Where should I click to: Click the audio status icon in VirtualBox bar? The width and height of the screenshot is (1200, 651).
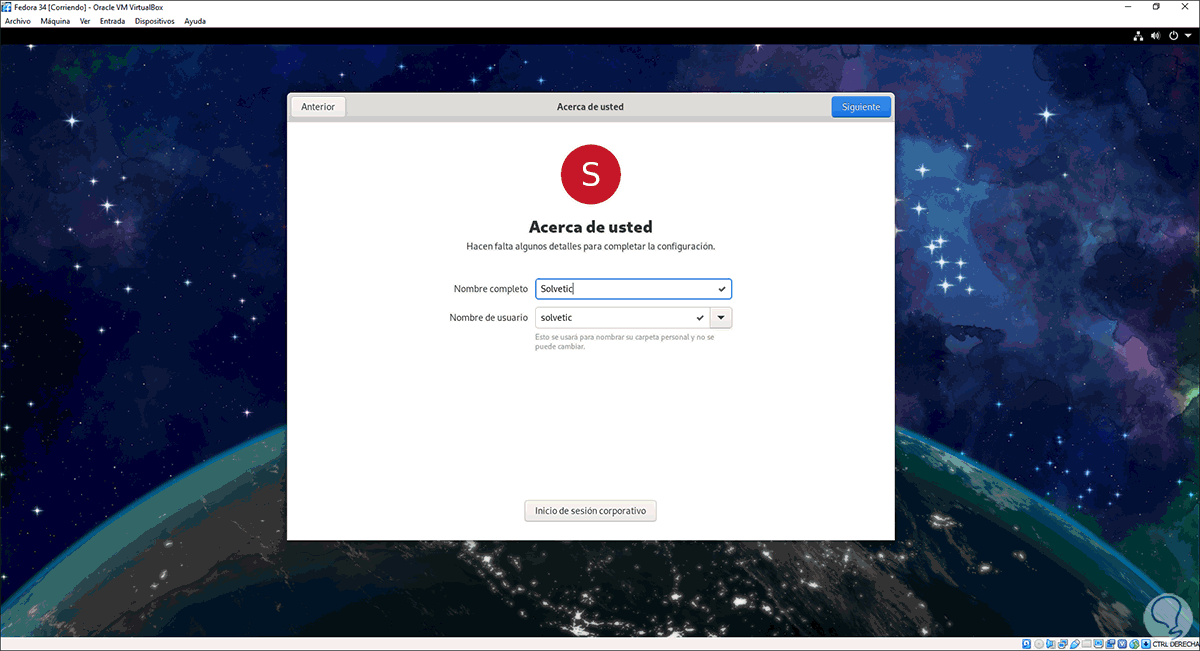point(1051,643)
